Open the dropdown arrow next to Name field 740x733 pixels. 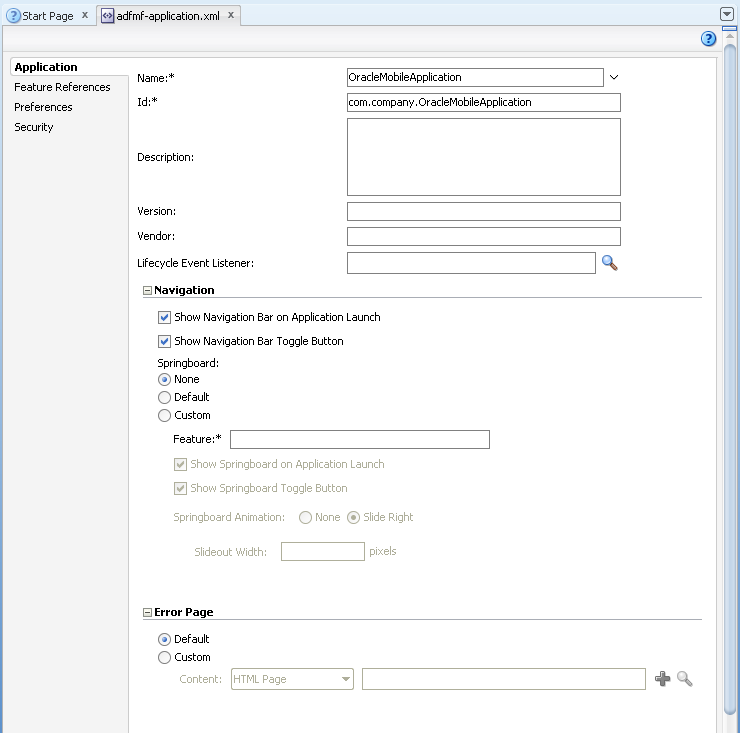click(x=614, y=77)
